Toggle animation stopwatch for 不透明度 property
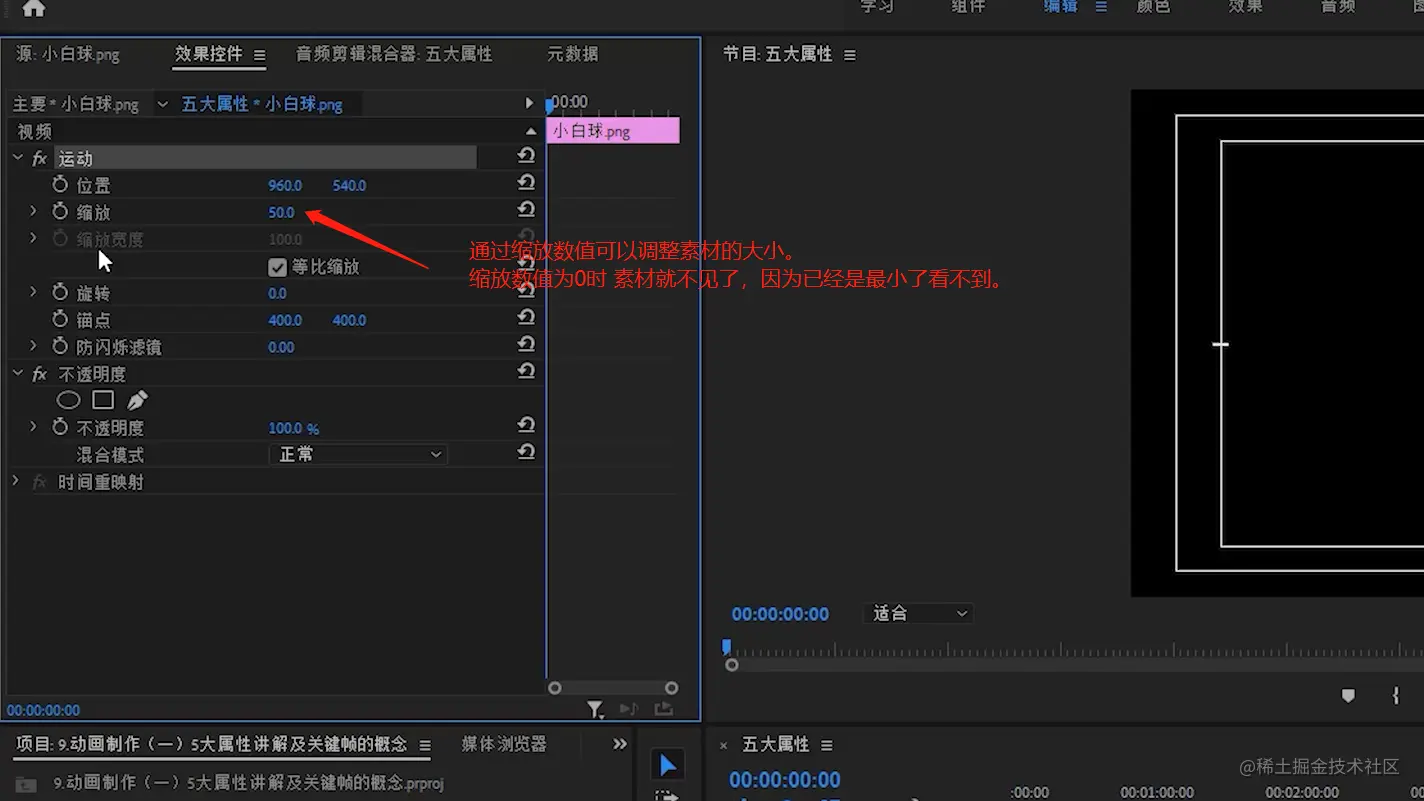This screenshot has width=1424, height=801. [60, 427]
